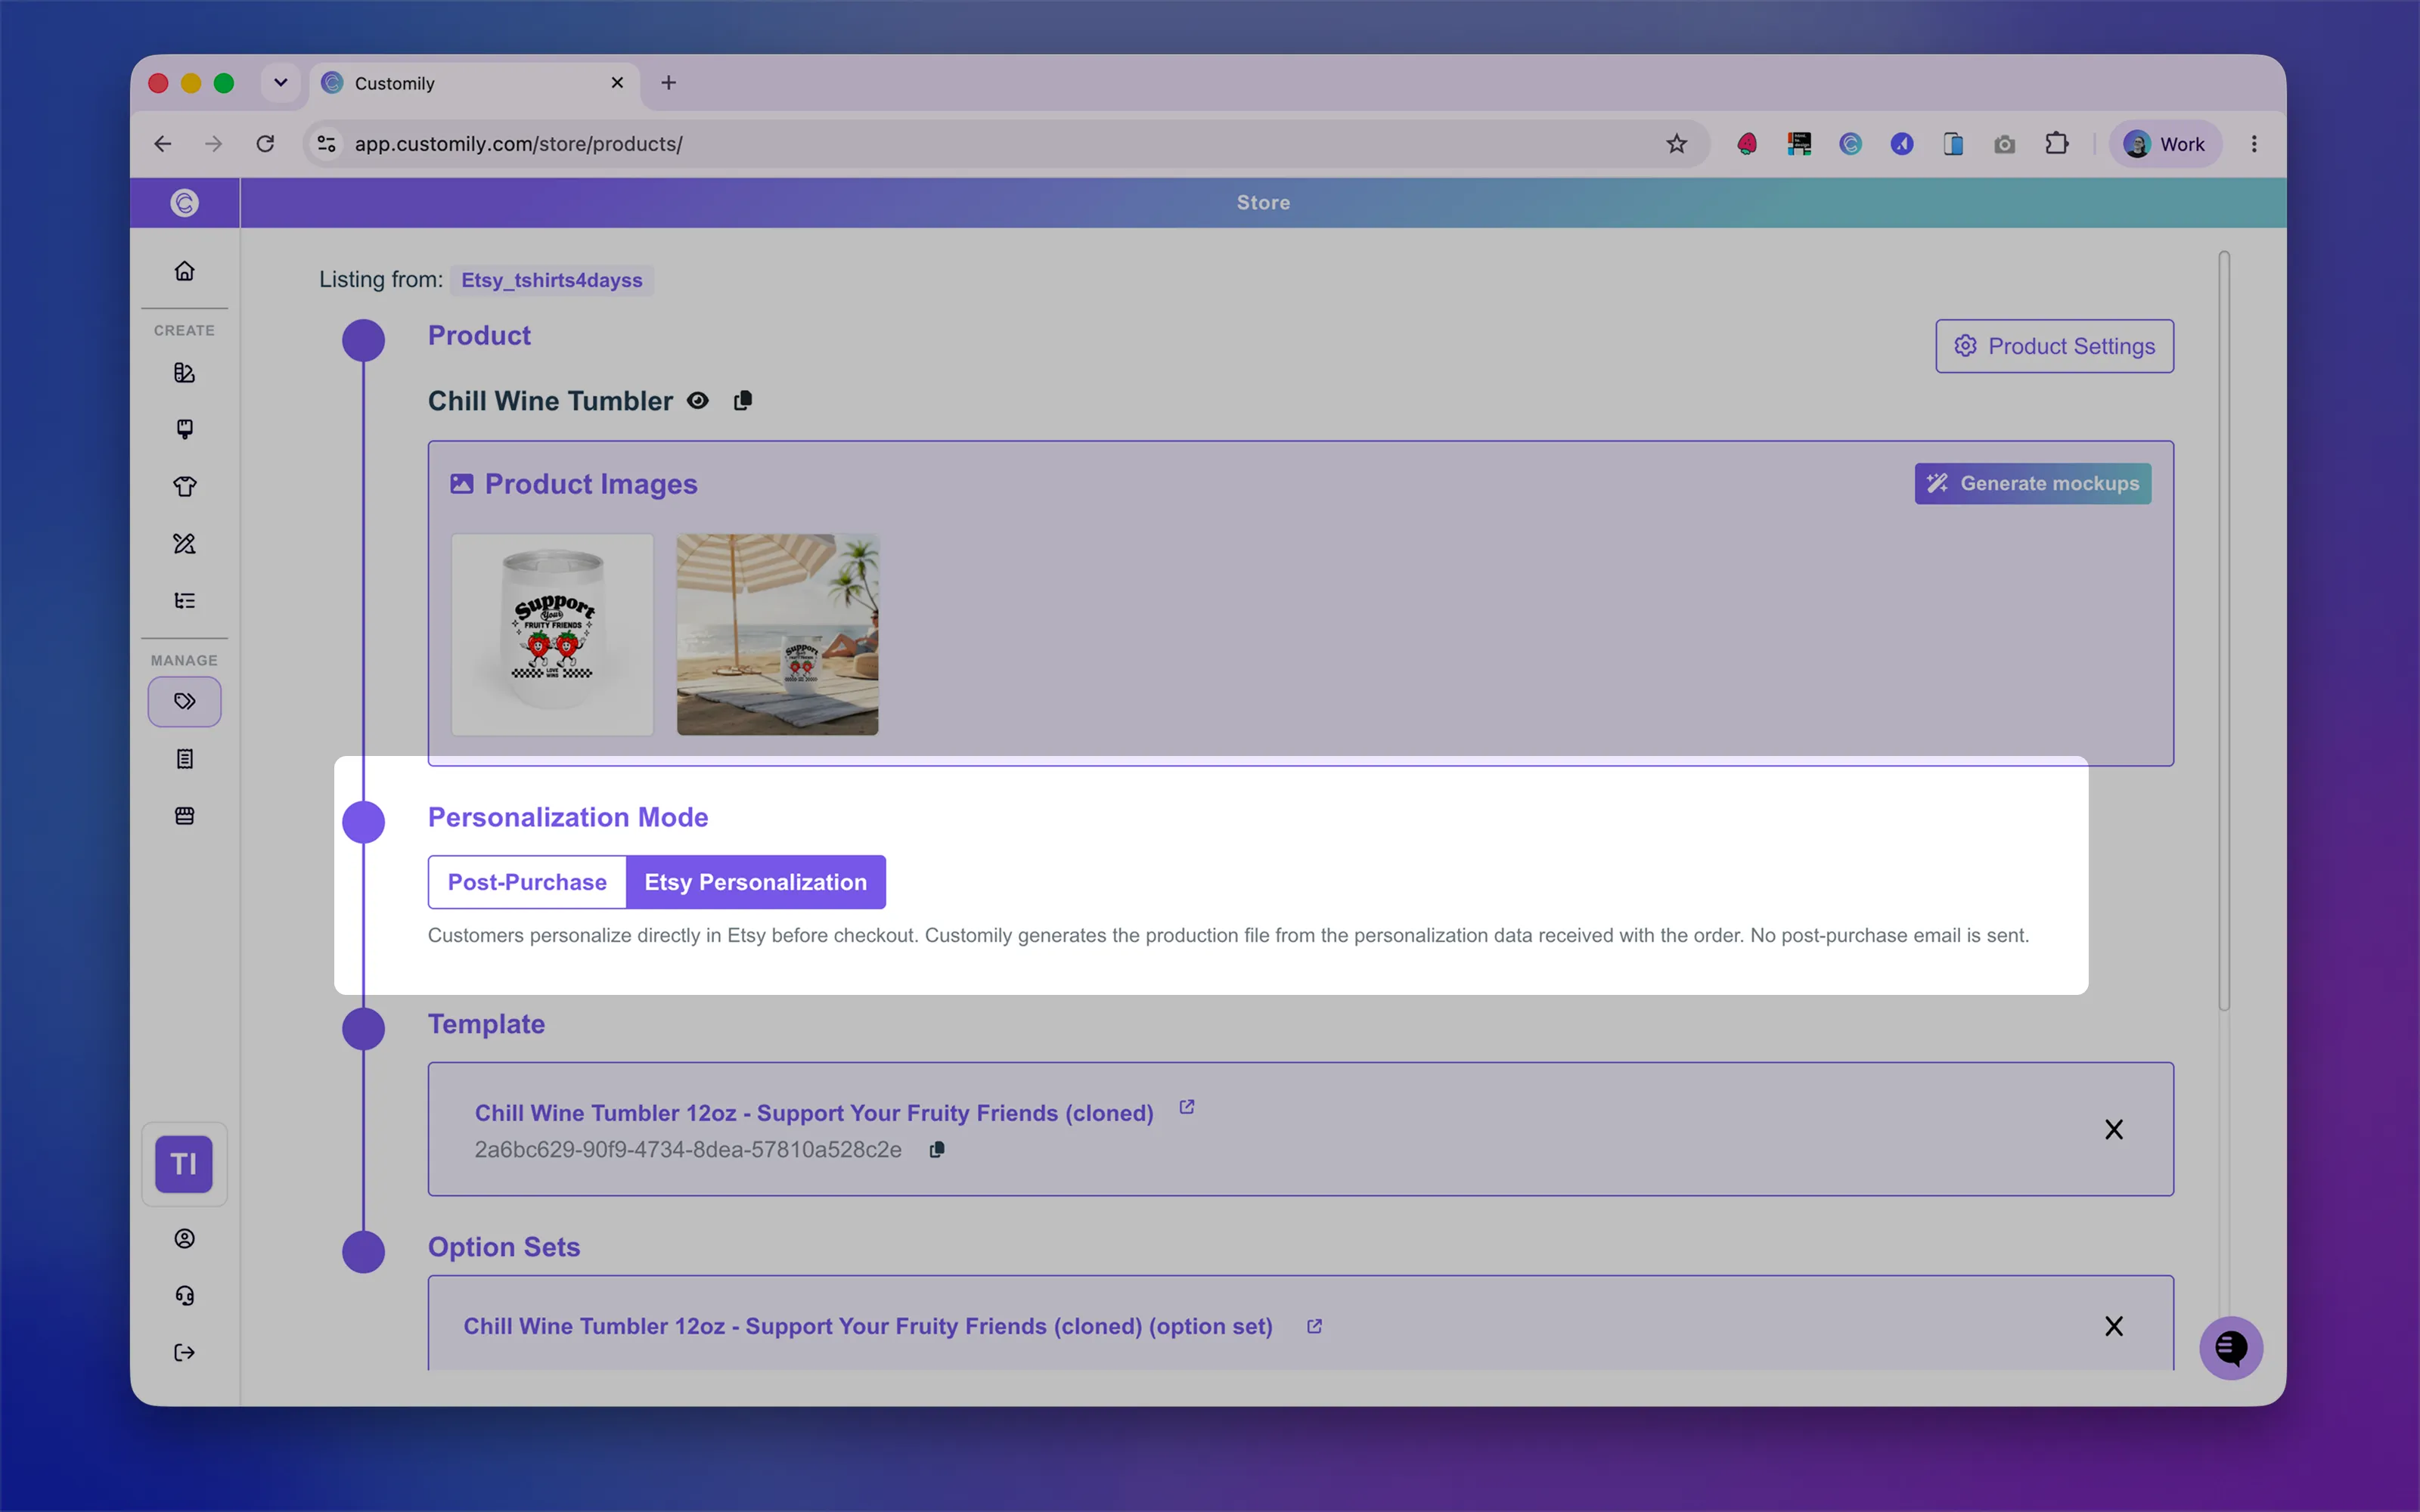
Task: Open the mockups brush icon in the sidebar
Action: (185, 429)
